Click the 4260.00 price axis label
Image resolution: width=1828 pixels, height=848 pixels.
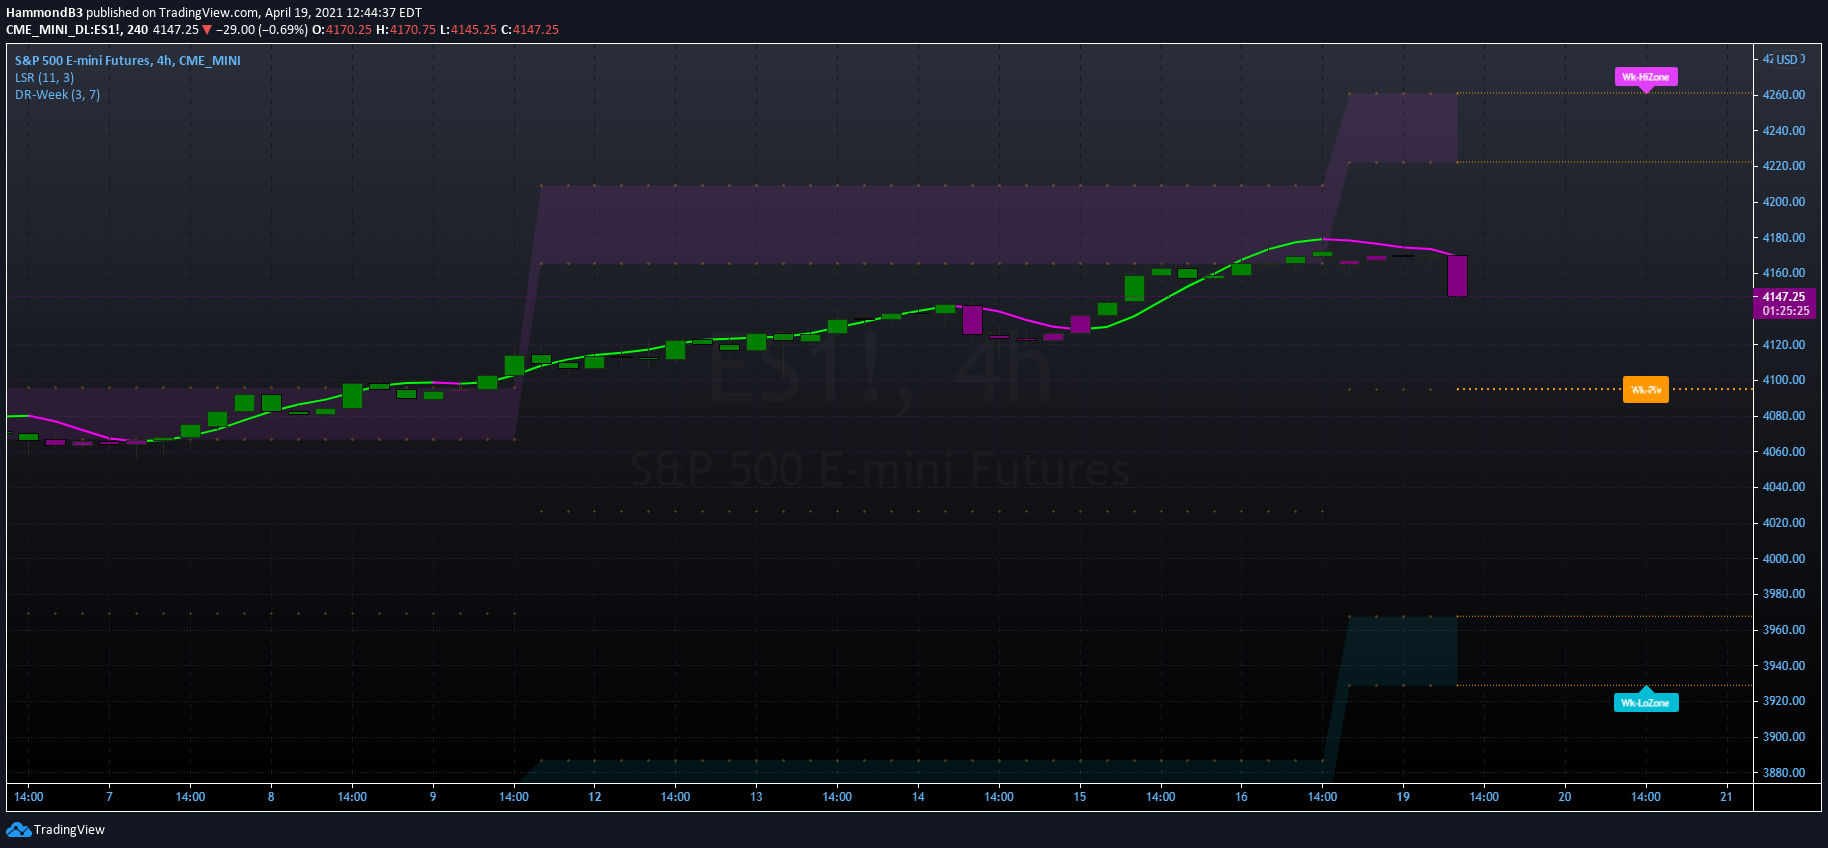[1784, 95]
